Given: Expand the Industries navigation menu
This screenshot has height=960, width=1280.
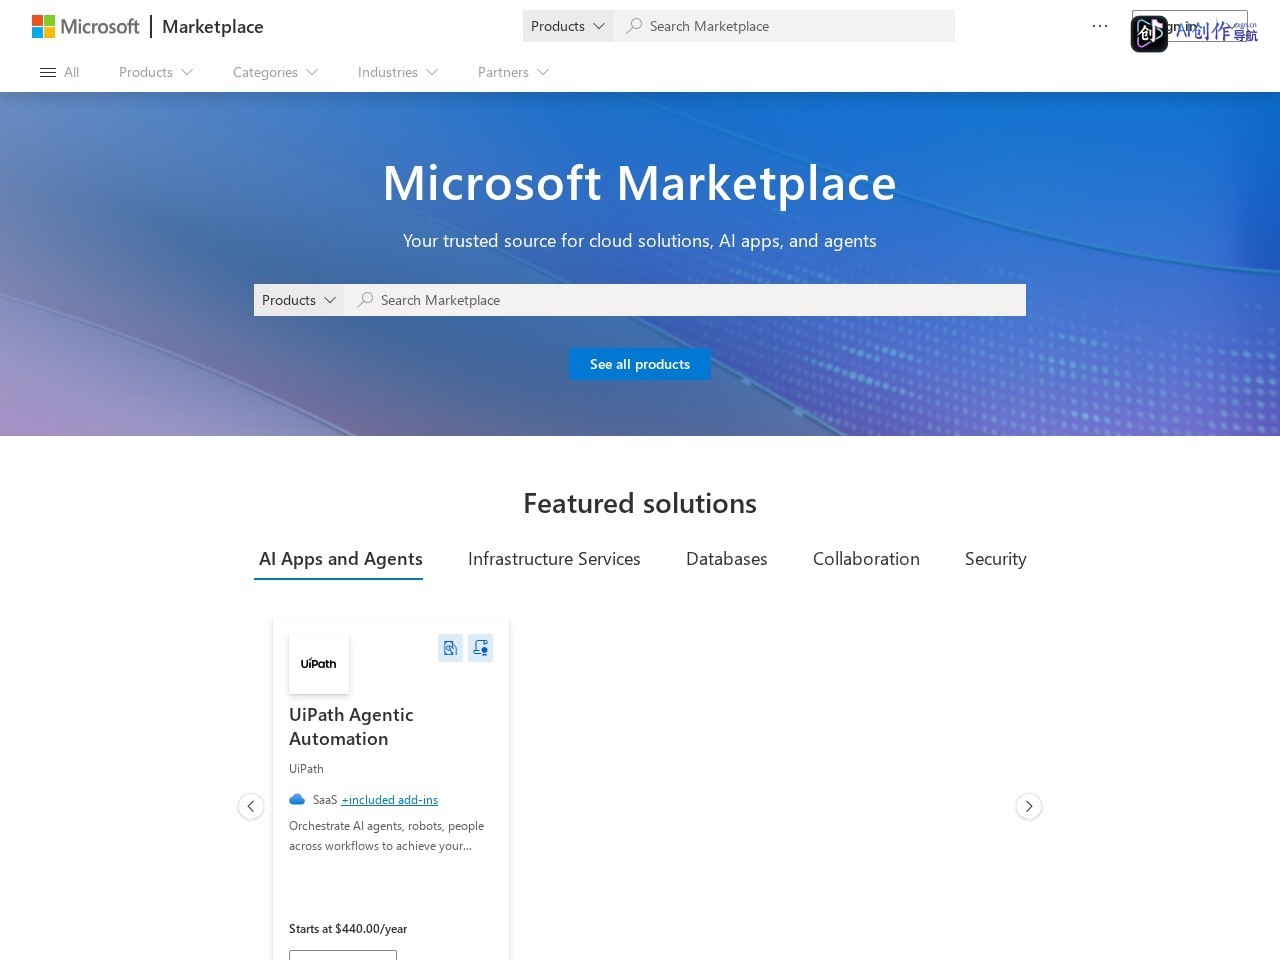Looking at the screenshot, I should (398, 72).
